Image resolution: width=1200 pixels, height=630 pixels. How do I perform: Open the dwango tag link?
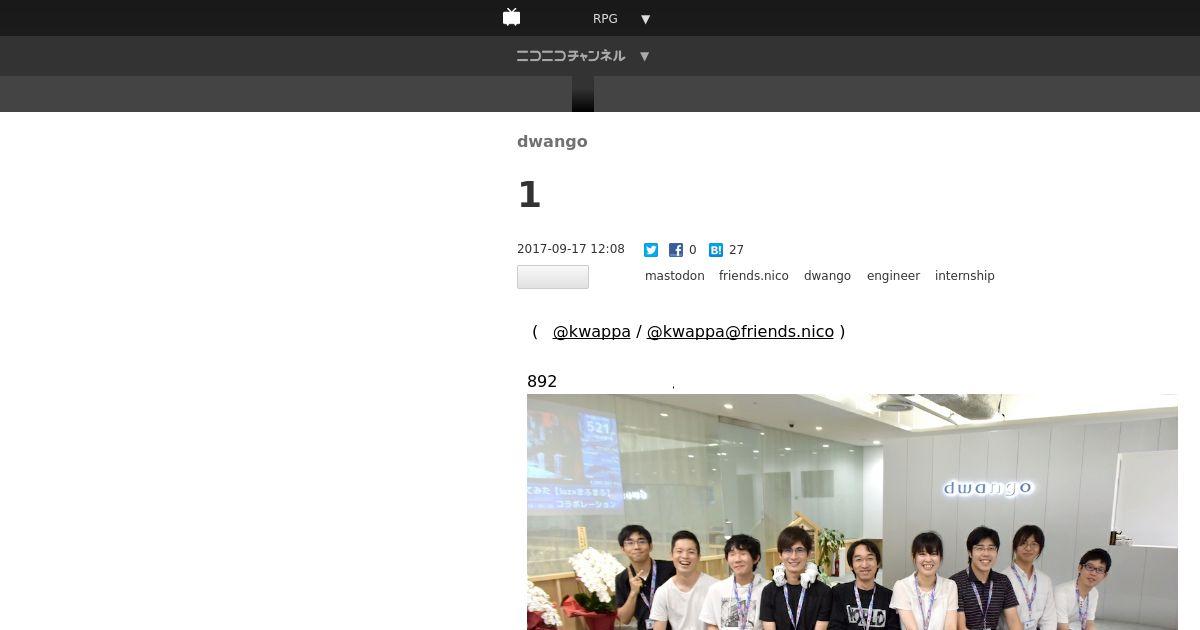point(827,276)
